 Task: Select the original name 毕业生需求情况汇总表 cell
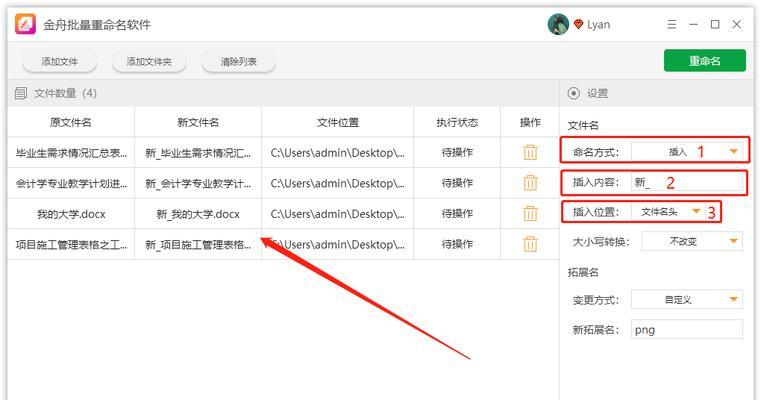coord(71,152)
